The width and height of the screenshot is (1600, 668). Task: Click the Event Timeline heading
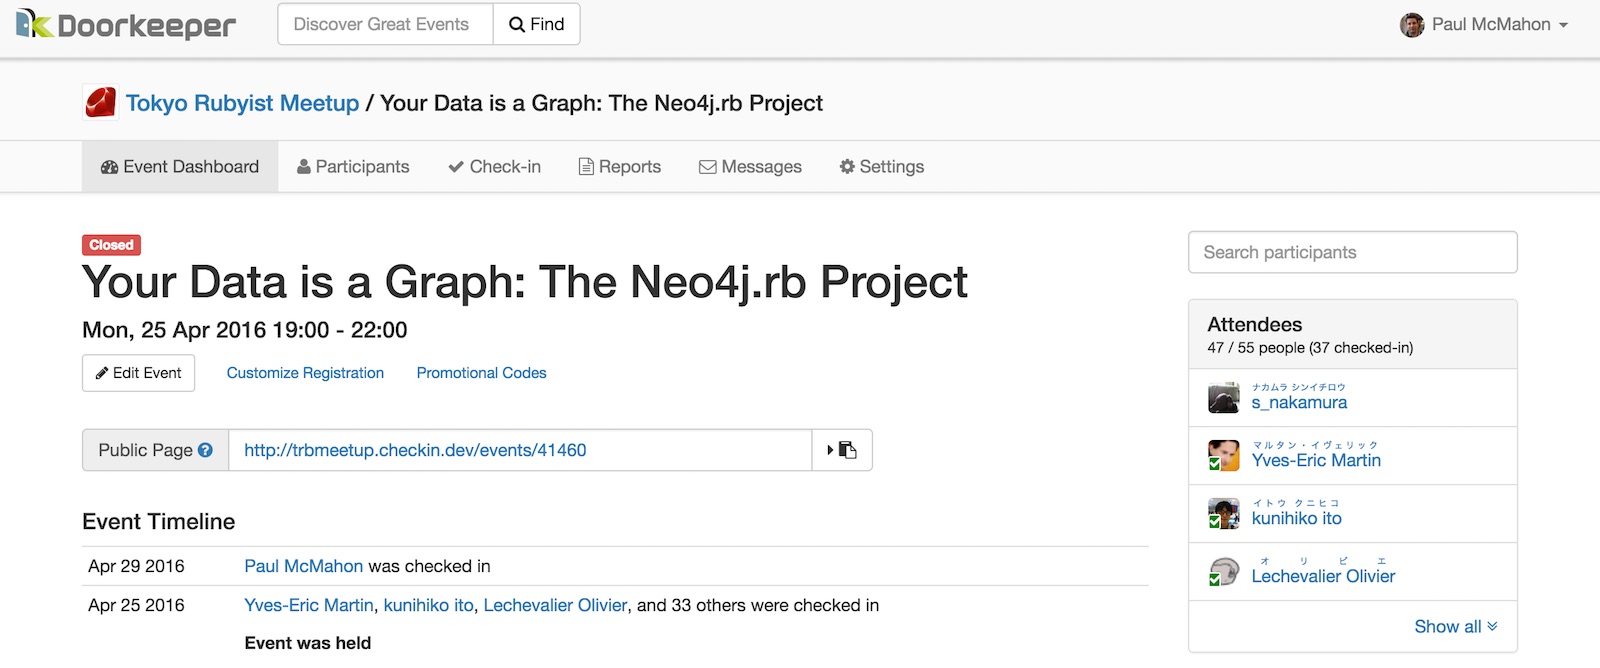point(158,521)
